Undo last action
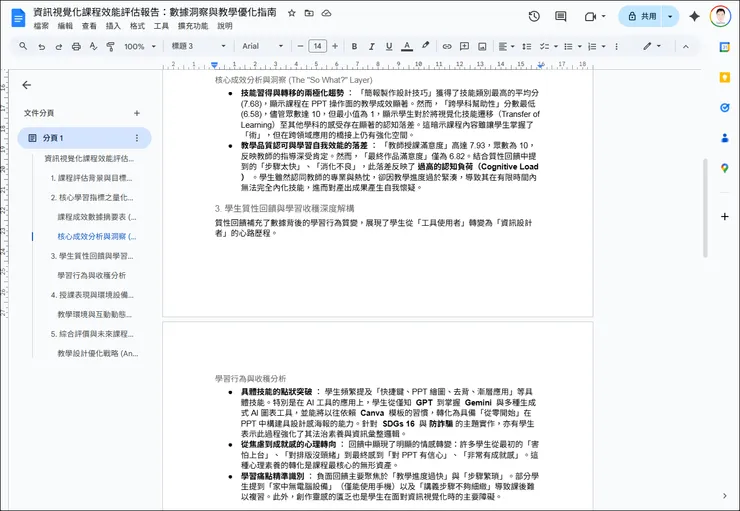 pyautogui.click(x=42, y=46)
